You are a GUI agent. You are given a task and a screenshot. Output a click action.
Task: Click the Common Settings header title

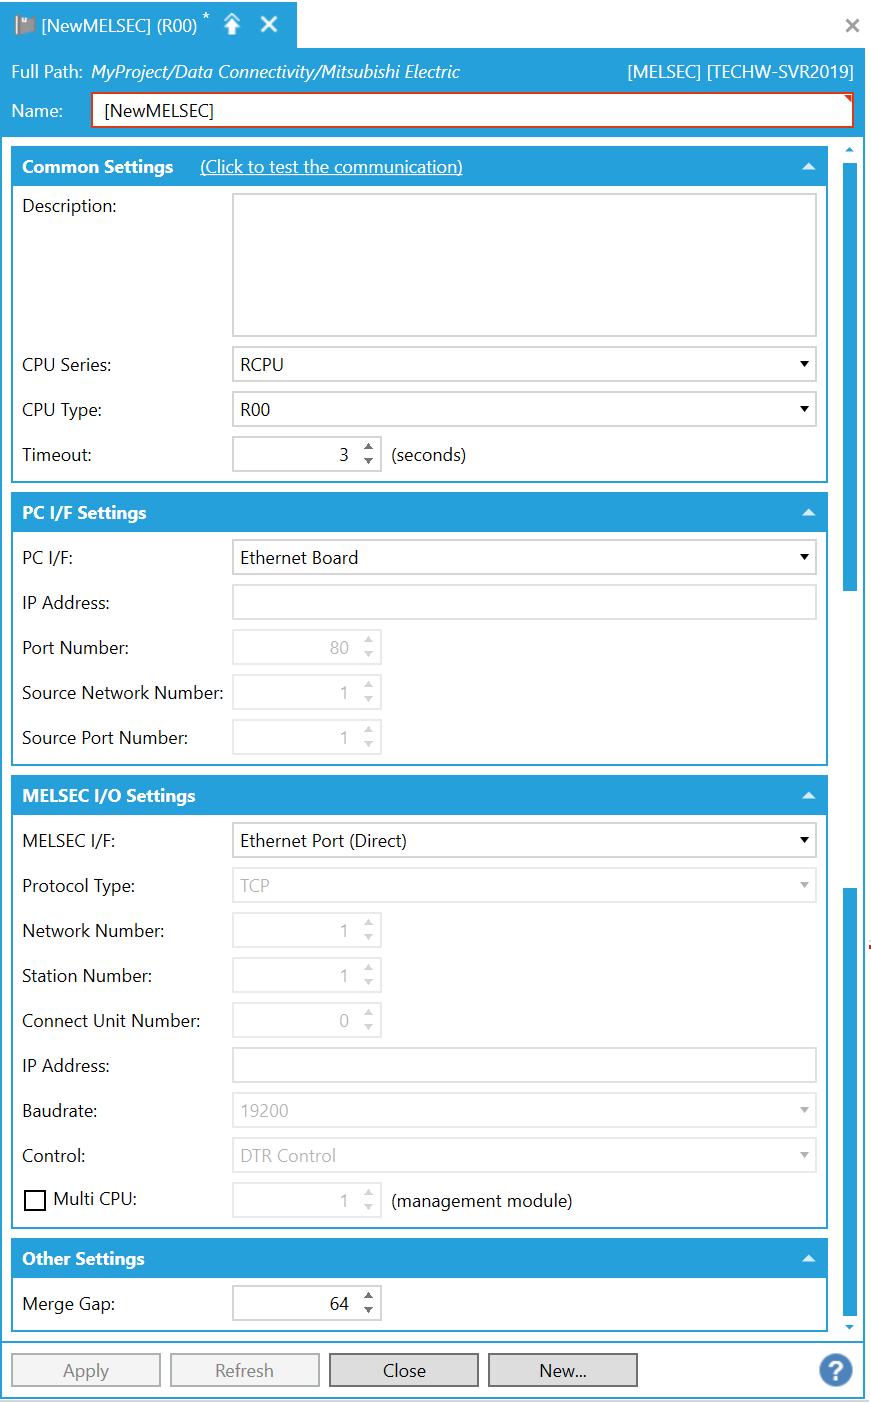(98, 167)
